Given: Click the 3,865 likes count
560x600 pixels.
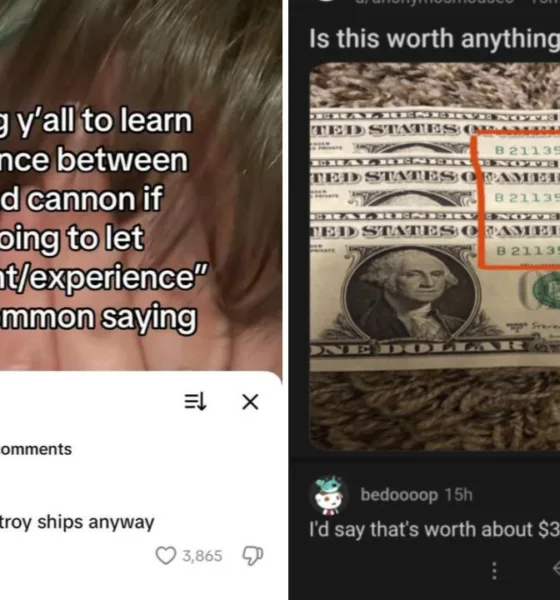Looking at the screenshot, I should point(202,556).
